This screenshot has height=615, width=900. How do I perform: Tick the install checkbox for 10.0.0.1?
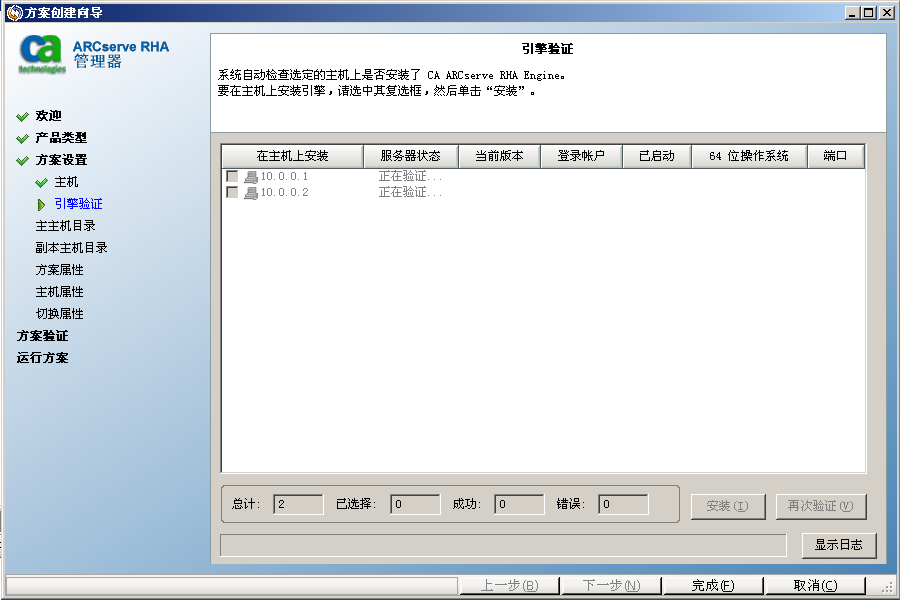tap(232, 176)
